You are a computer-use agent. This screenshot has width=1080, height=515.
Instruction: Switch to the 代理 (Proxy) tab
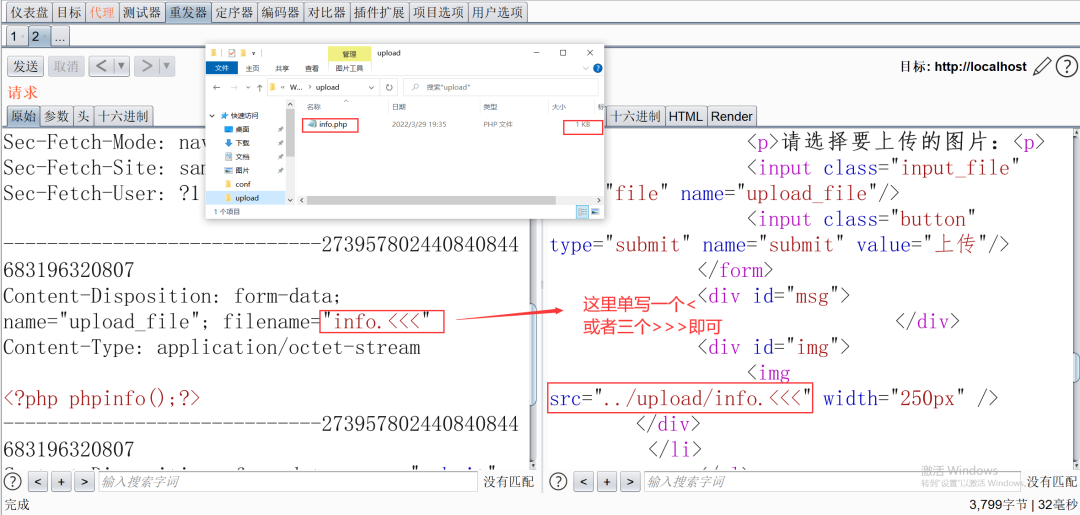coord(101,12)
